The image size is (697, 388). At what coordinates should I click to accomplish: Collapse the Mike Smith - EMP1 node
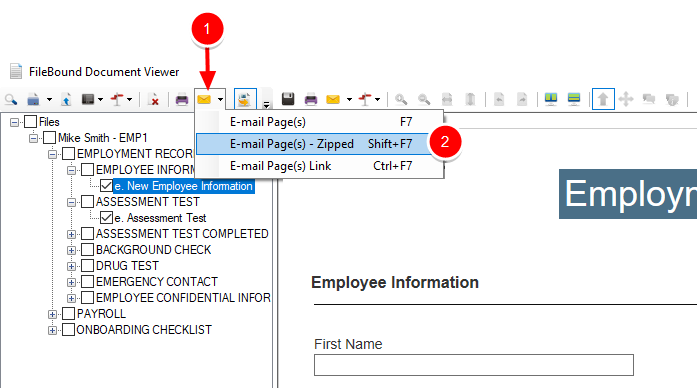[33, 138]
